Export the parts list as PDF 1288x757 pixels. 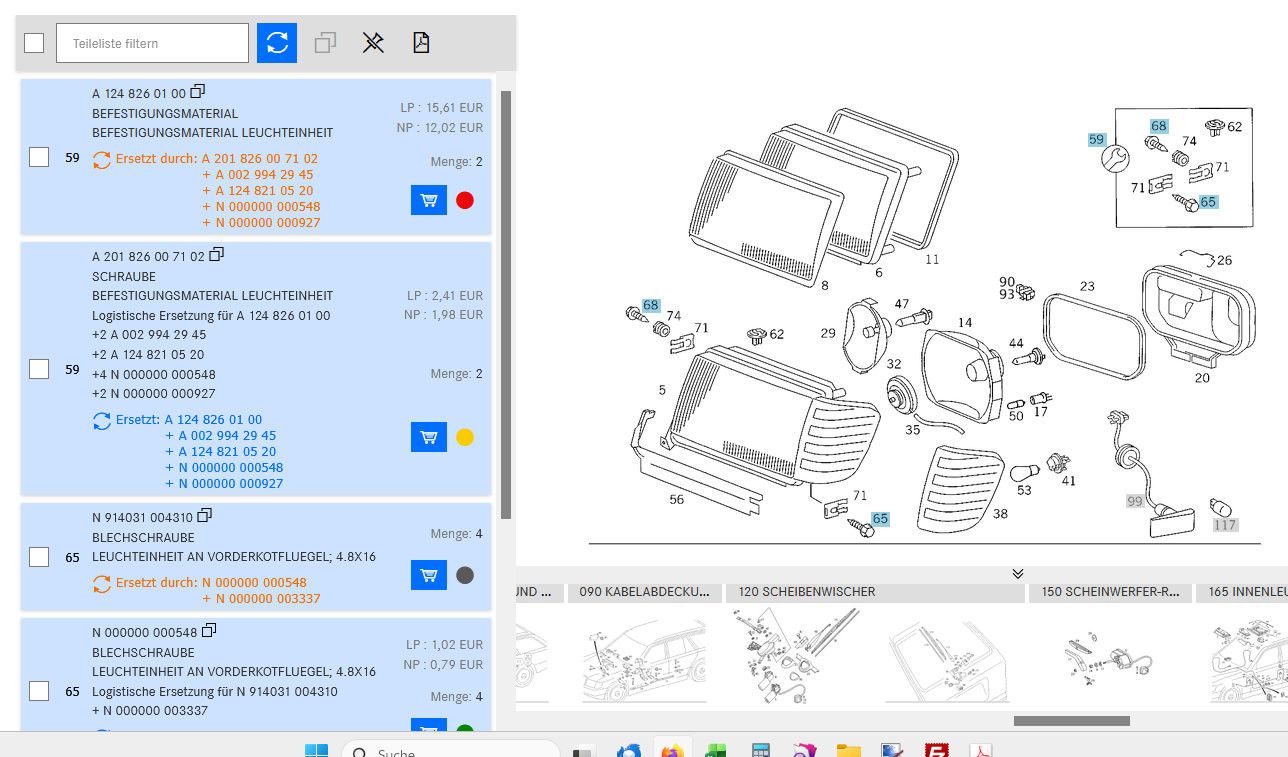[421, 43]
